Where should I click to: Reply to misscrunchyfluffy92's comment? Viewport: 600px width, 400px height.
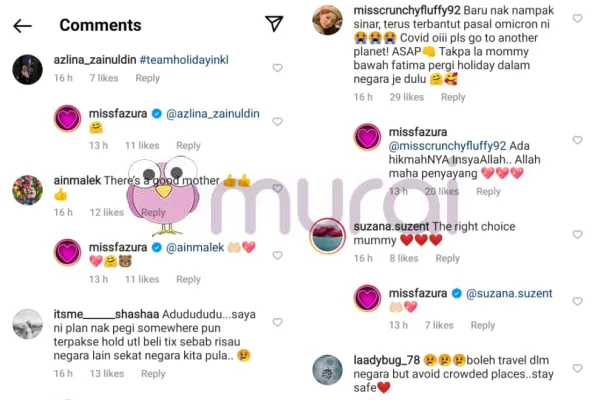coord(453,97)
